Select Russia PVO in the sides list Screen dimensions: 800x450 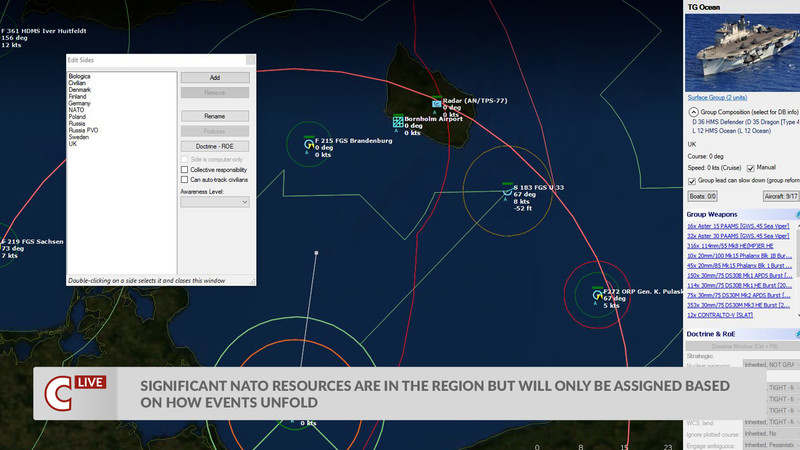[x=84, y=130]
